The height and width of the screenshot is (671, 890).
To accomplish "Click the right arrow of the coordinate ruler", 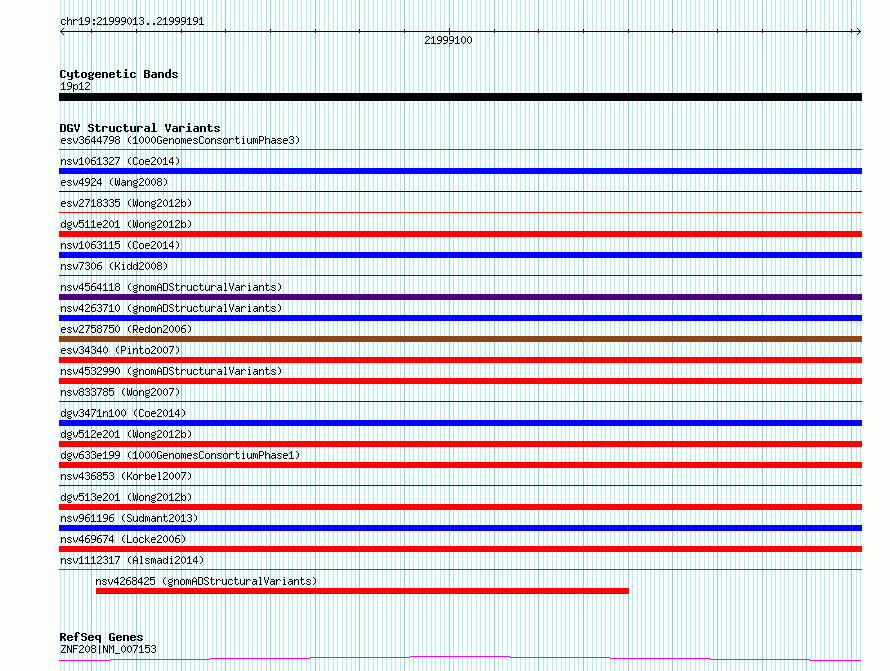I will tap(858, 32).
